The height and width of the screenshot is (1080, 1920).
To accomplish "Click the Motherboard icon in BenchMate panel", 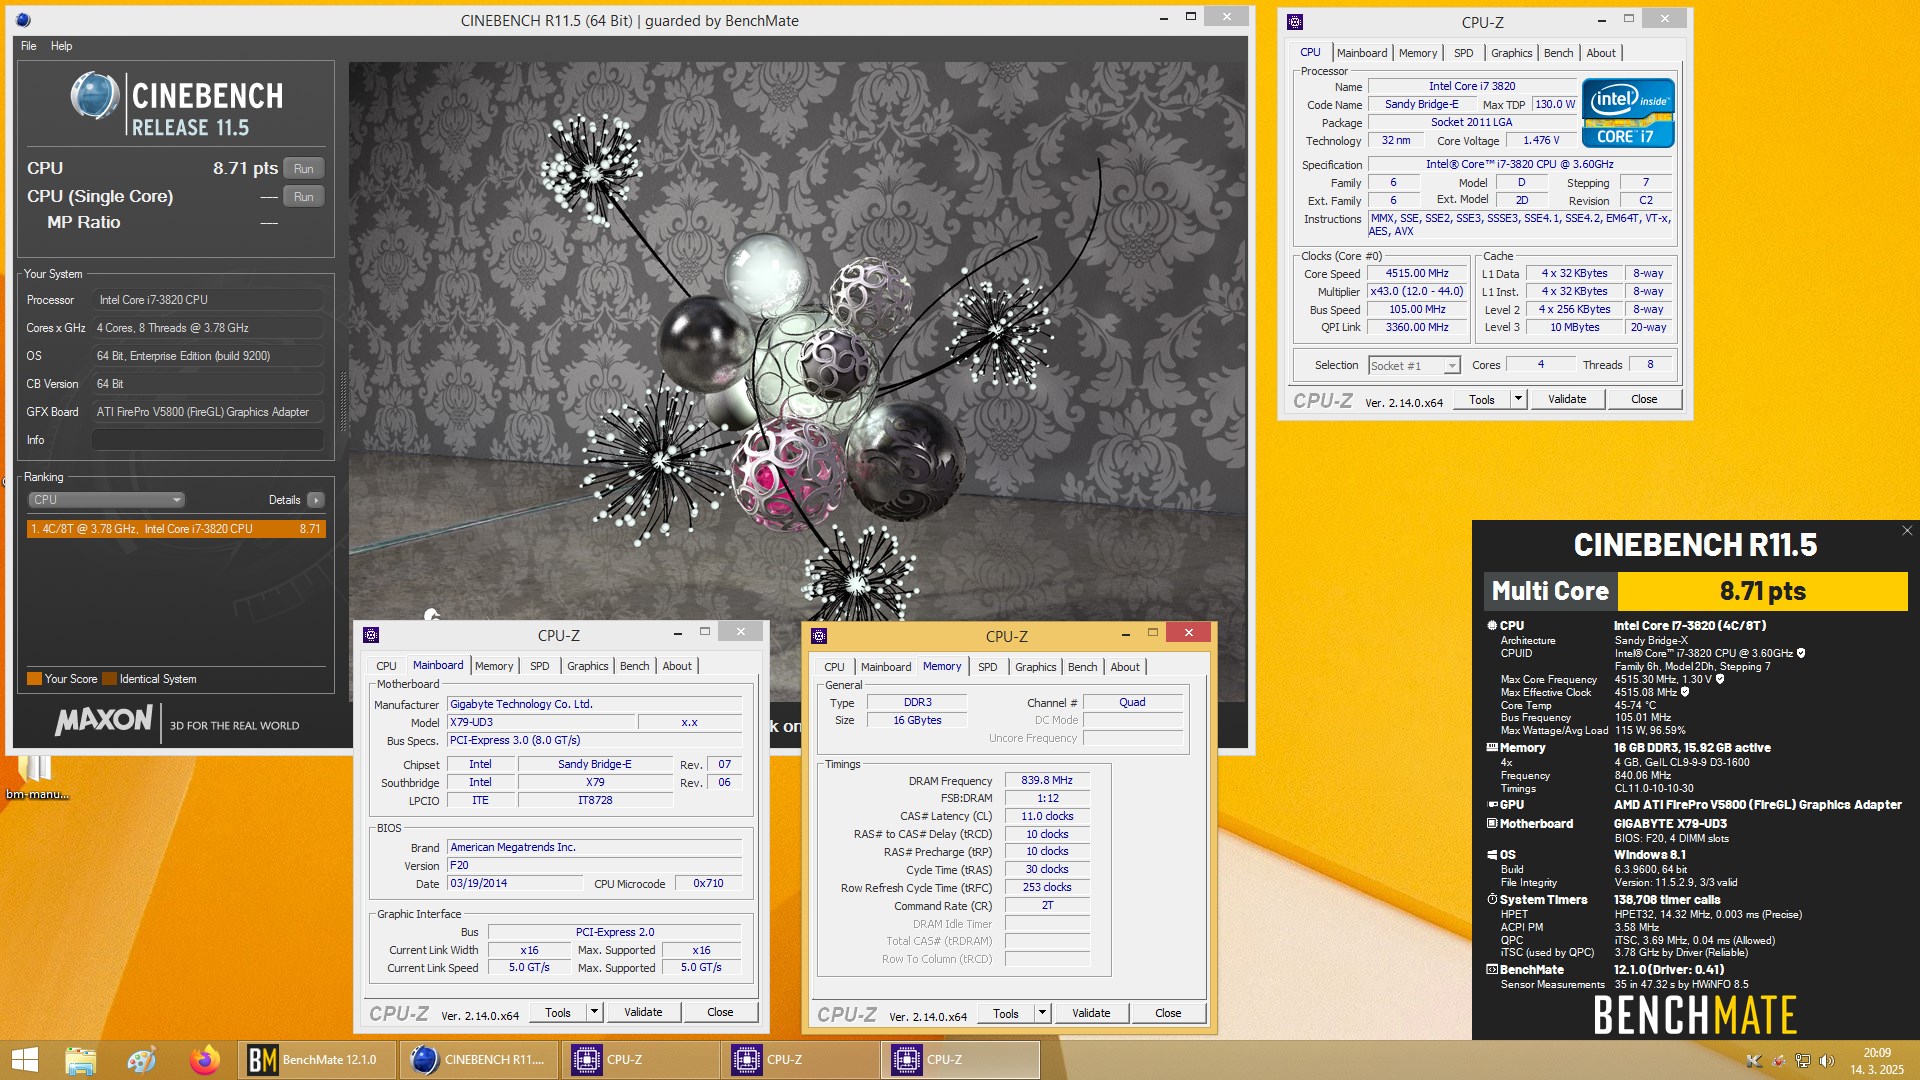I will (1492, 824).
